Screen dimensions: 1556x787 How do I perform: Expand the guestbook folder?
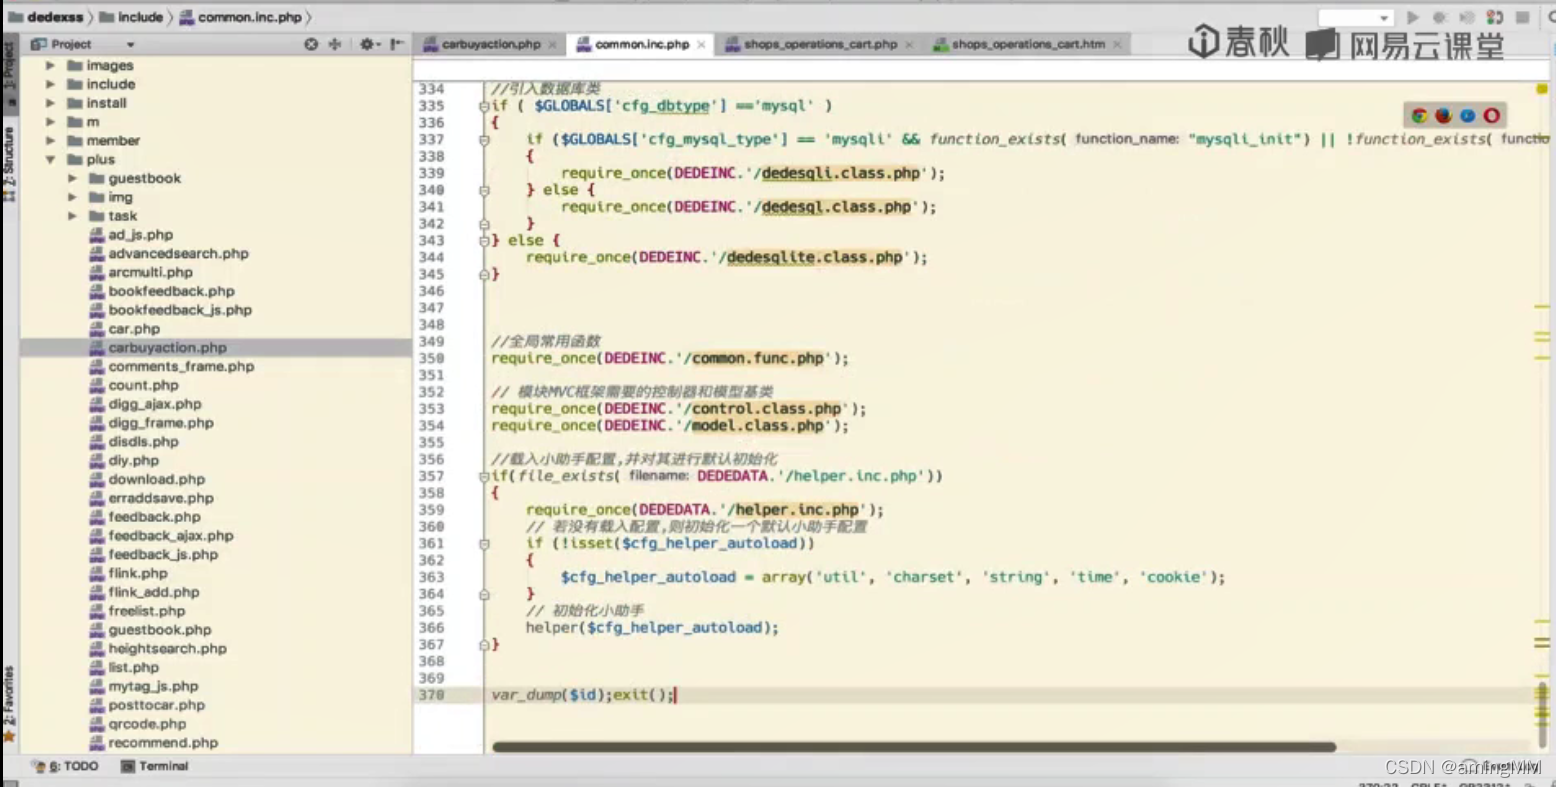[72, 178]
